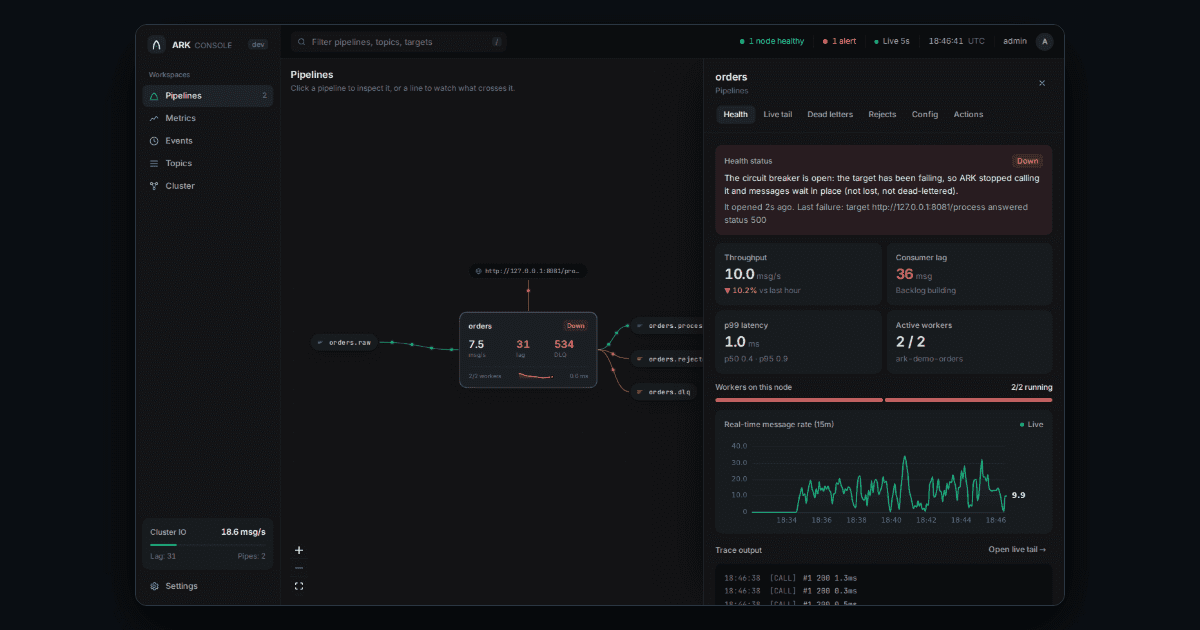
Task: Click the '1 alert' indicator
Action: (839, 42)
